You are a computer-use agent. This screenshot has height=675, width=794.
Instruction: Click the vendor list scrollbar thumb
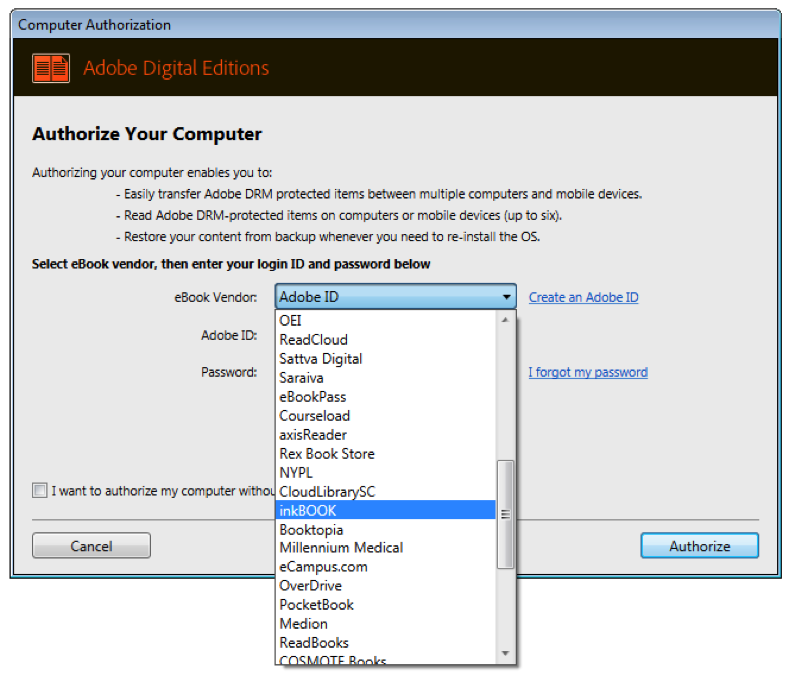pos(505,514)
